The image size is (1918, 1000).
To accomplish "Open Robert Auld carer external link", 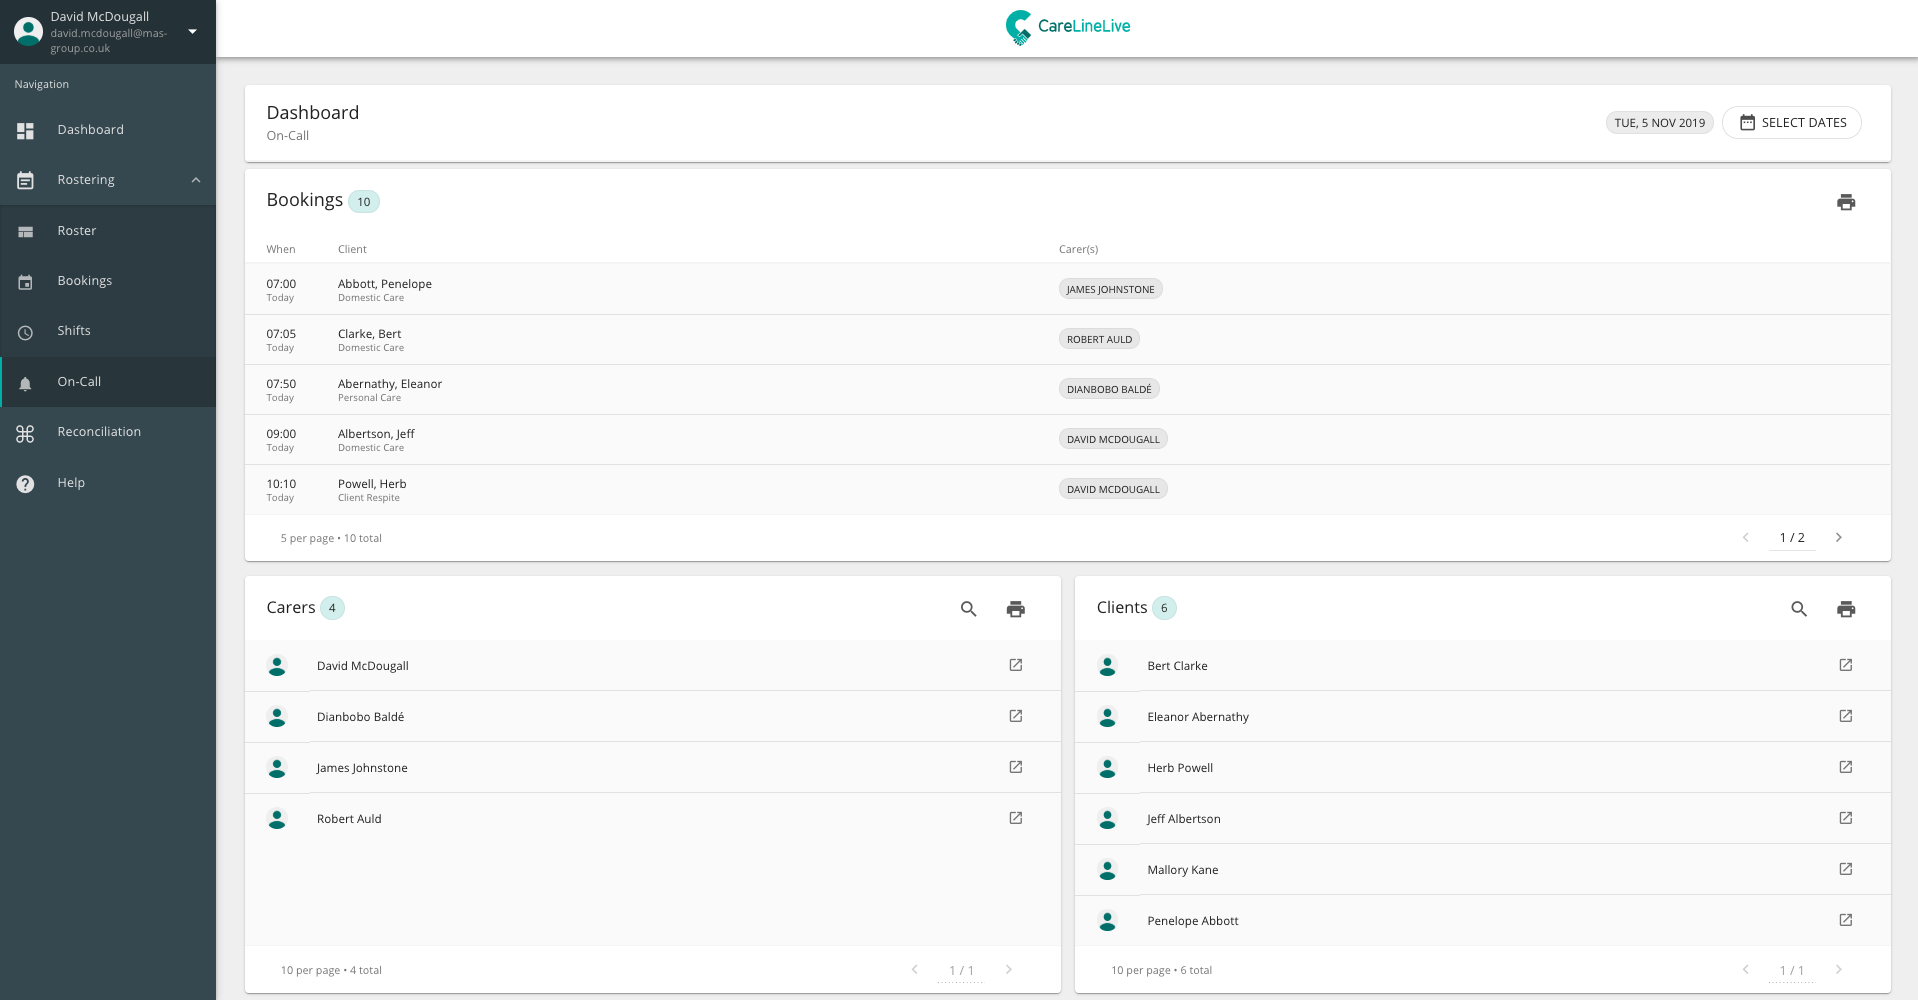I will [x=1016, y=818].
